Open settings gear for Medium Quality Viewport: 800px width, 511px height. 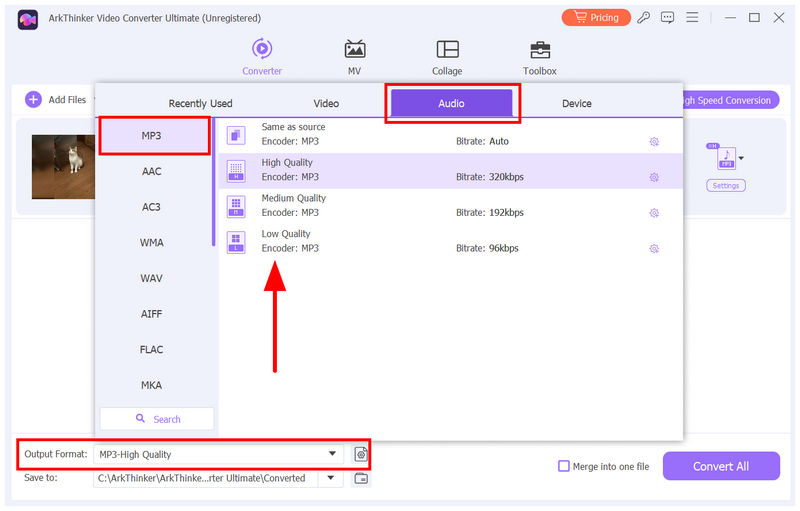click(x=654, y=213)
